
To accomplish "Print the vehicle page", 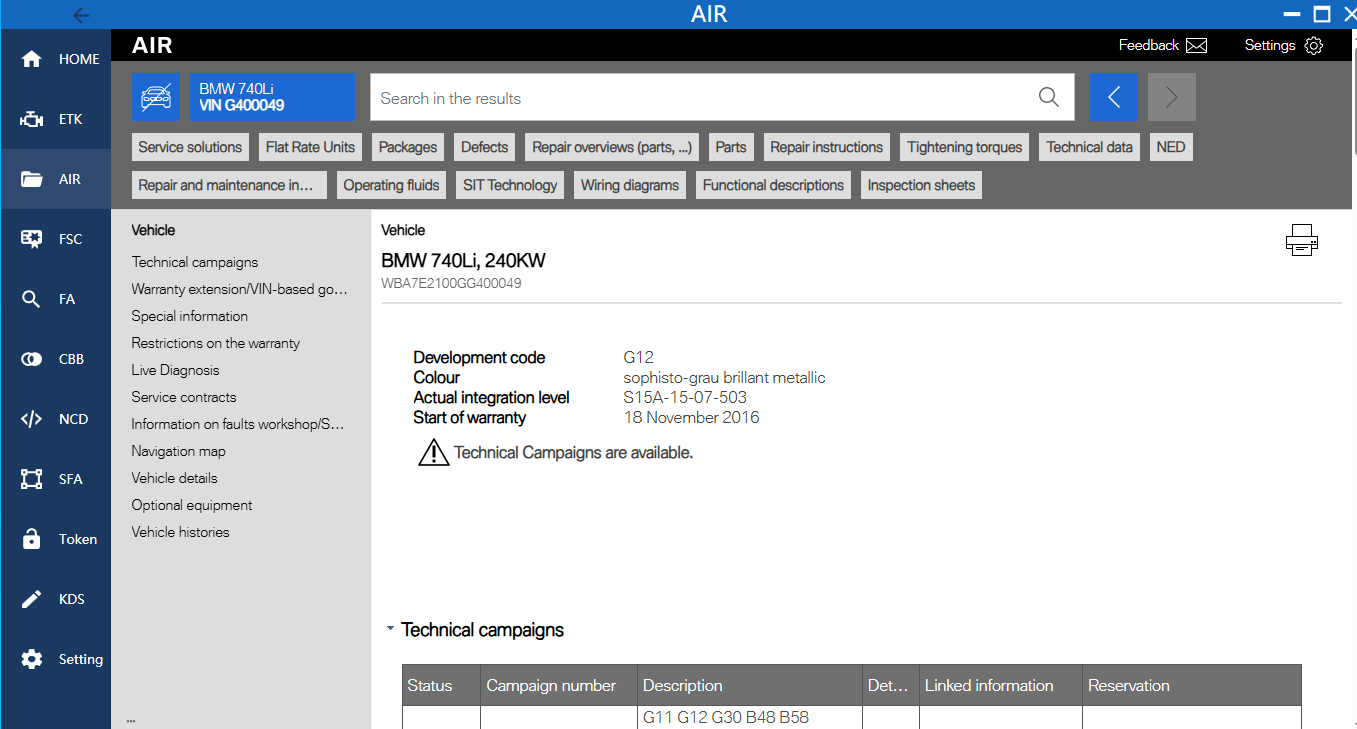I will pyautogui.click(x=1301, y=240).
